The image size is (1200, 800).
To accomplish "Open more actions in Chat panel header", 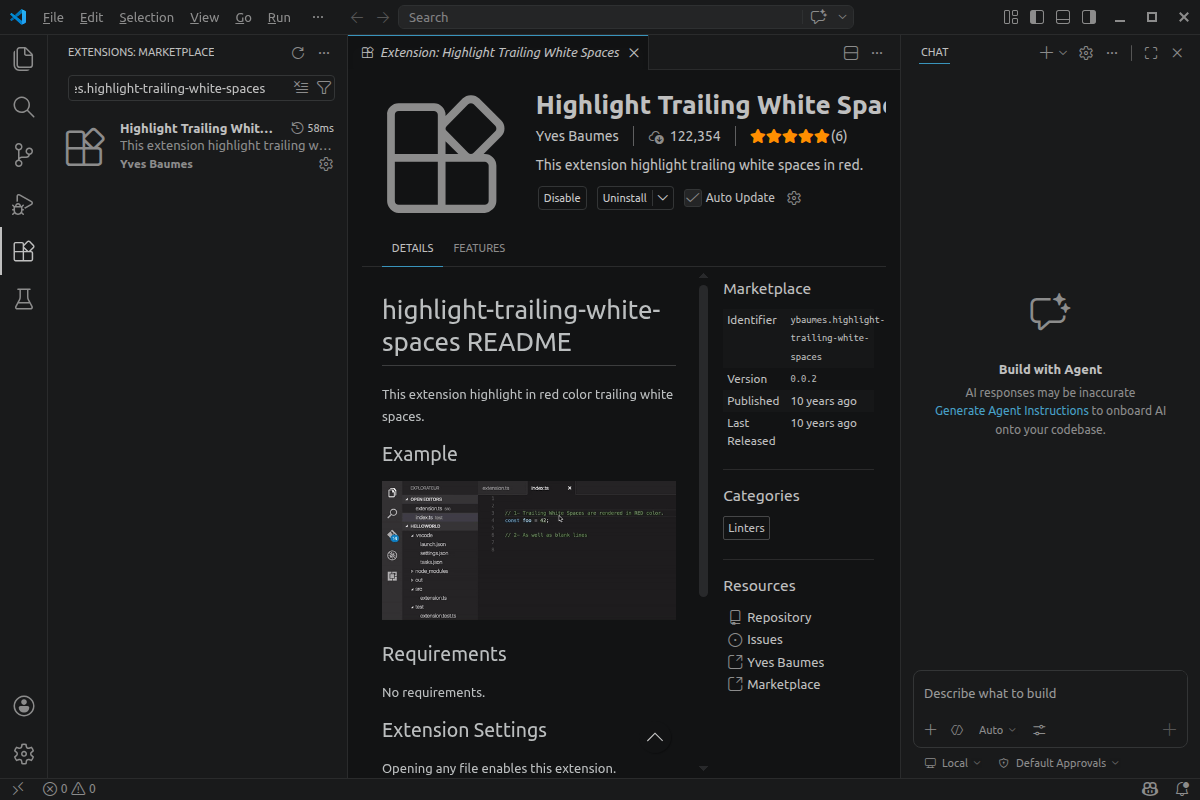I will point(1112,53).
